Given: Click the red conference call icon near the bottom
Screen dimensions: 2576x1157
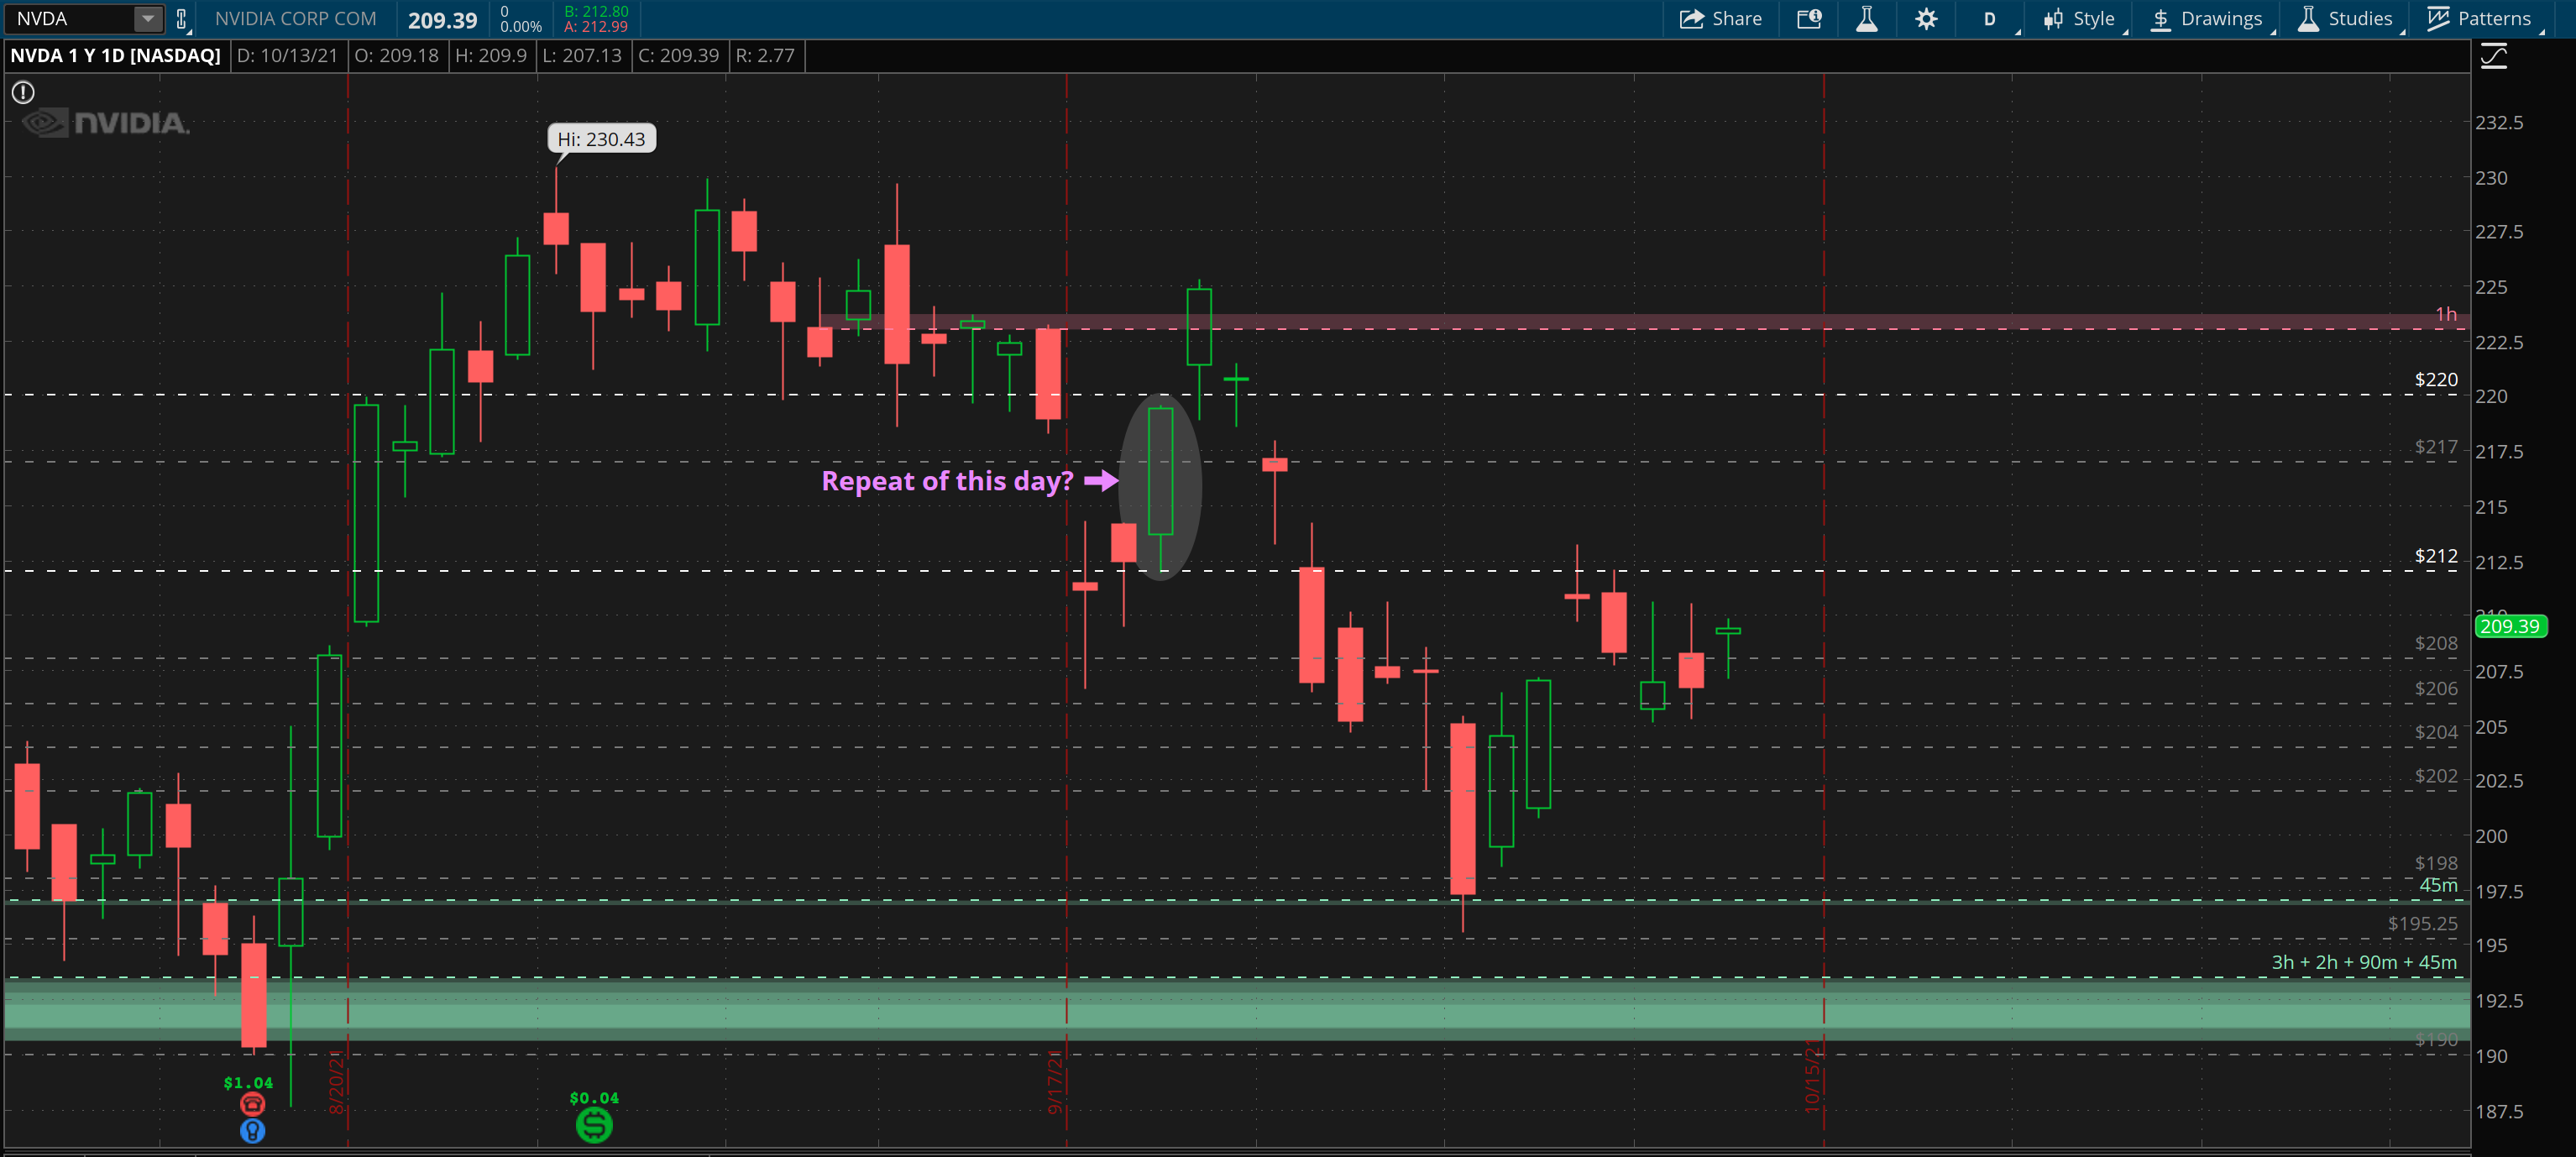Looking at the screenshot, I should [252, 1103].
